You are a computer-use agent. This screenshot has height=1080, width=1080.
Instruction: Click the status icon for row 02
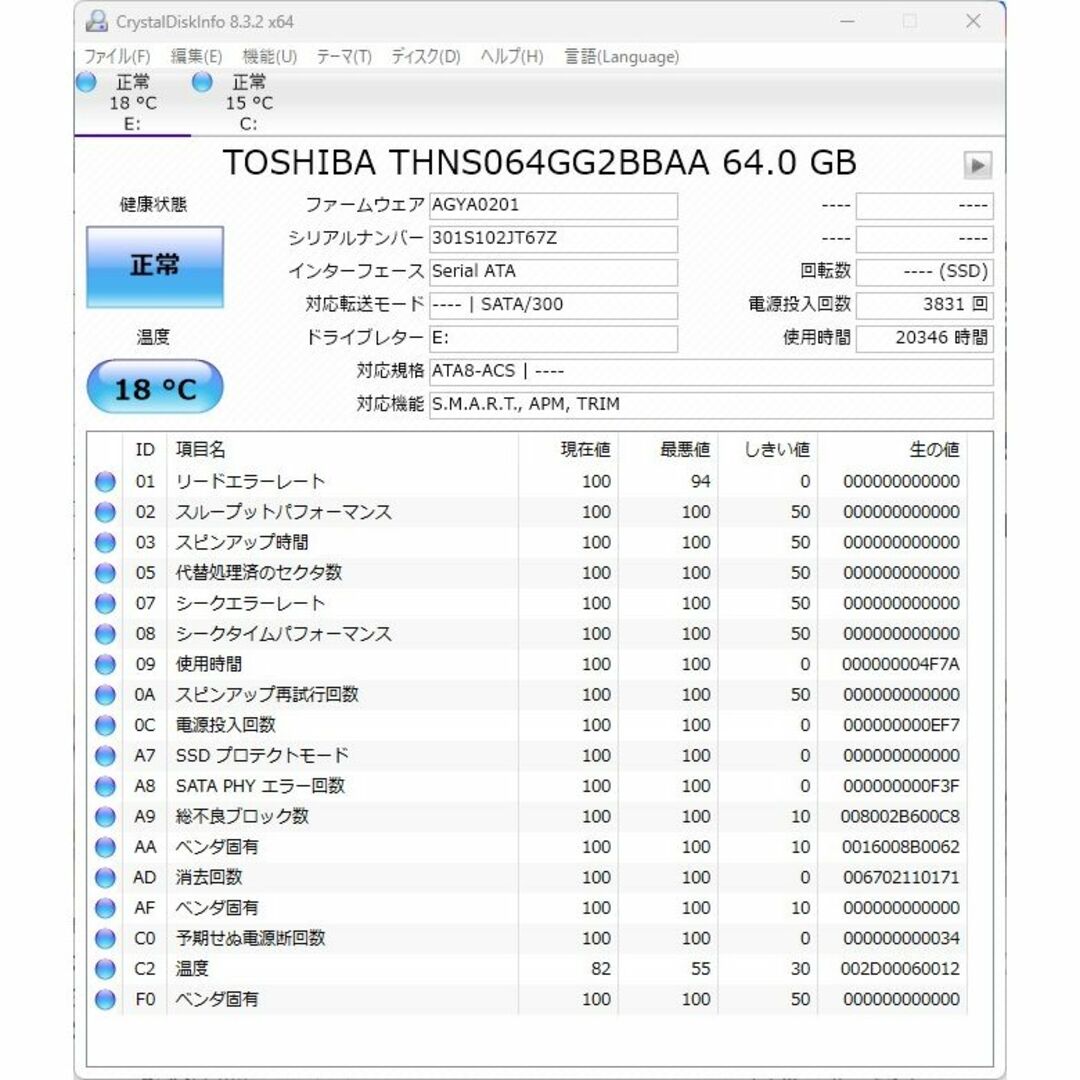click(105, 512)
